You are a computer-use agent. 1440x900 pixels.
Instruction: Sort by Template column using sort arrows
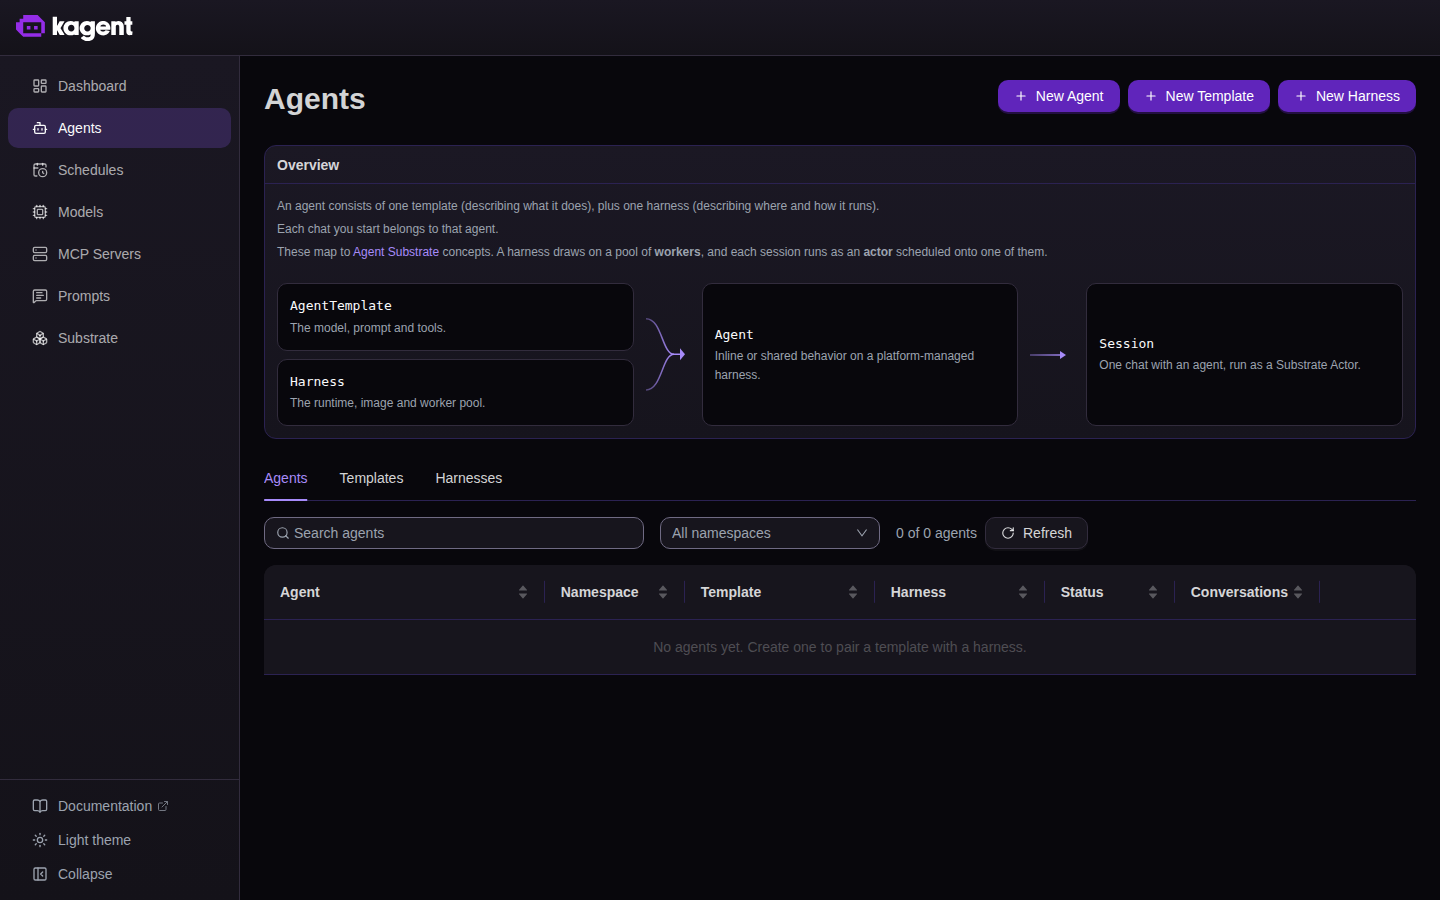pyautogui.click(x=853, y=592)
